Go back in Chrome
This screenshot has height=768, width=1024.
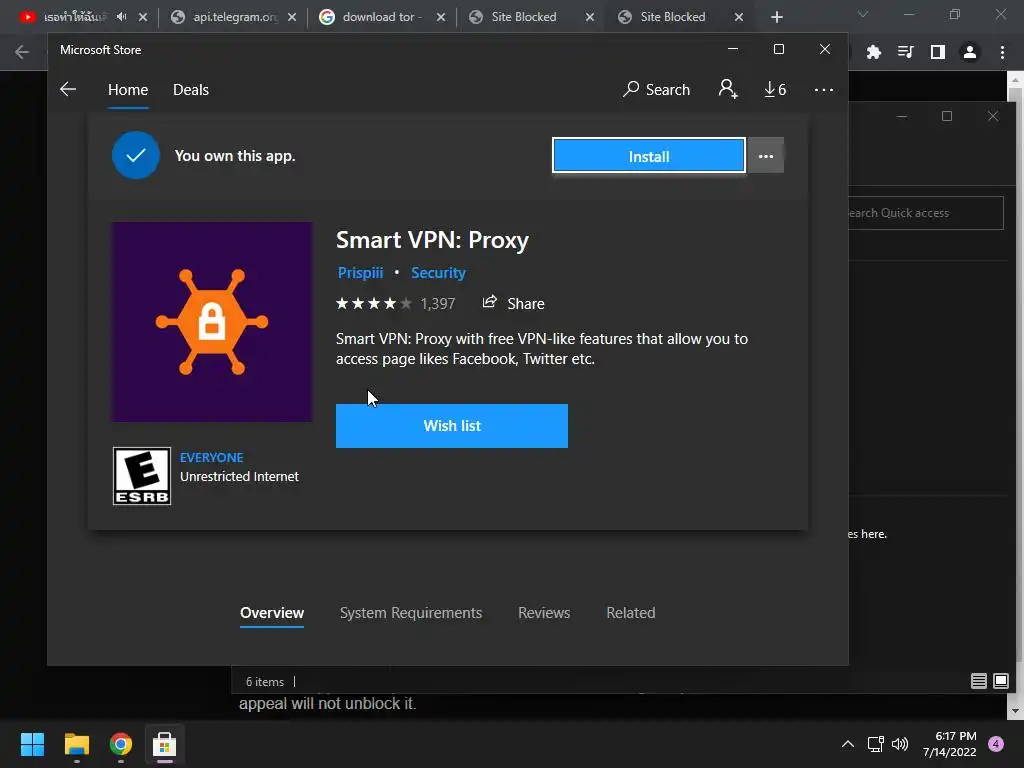point(22,52)
